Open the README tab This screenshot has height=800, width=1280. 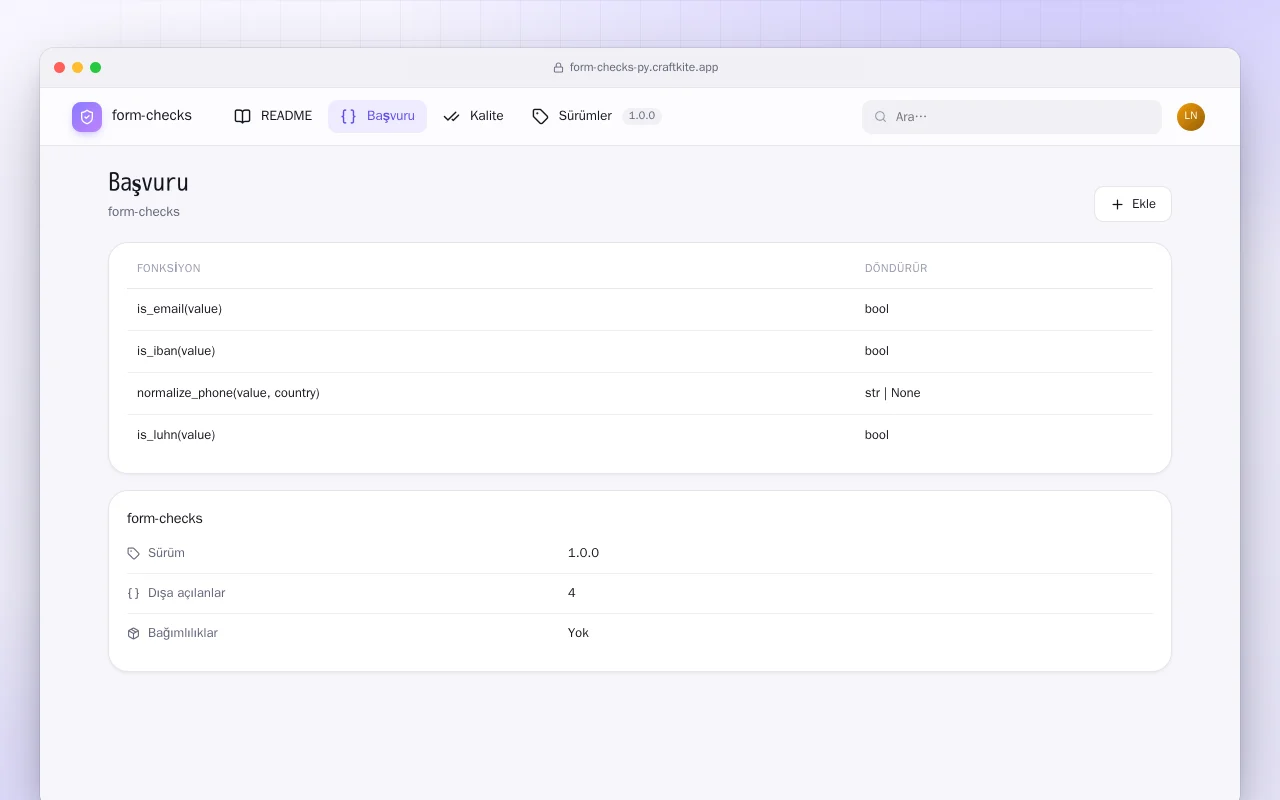click(x=273, y=116)
